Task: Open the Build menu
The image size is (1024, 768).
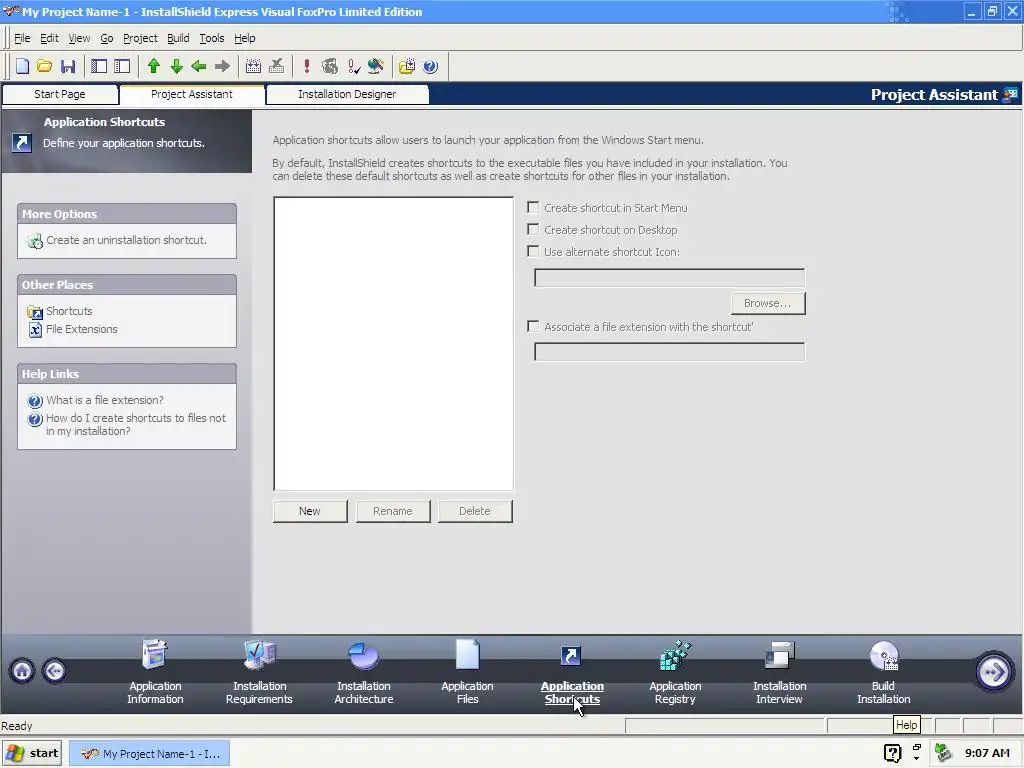Action: coord(178,38)
